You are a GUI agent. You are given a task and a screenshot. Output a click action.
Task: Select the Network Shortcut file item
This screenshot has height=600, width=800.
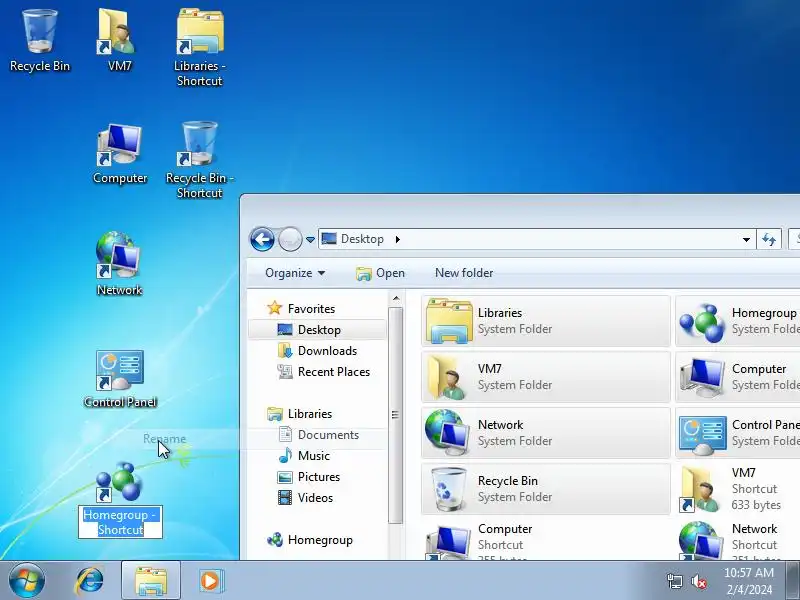[738, 540]
